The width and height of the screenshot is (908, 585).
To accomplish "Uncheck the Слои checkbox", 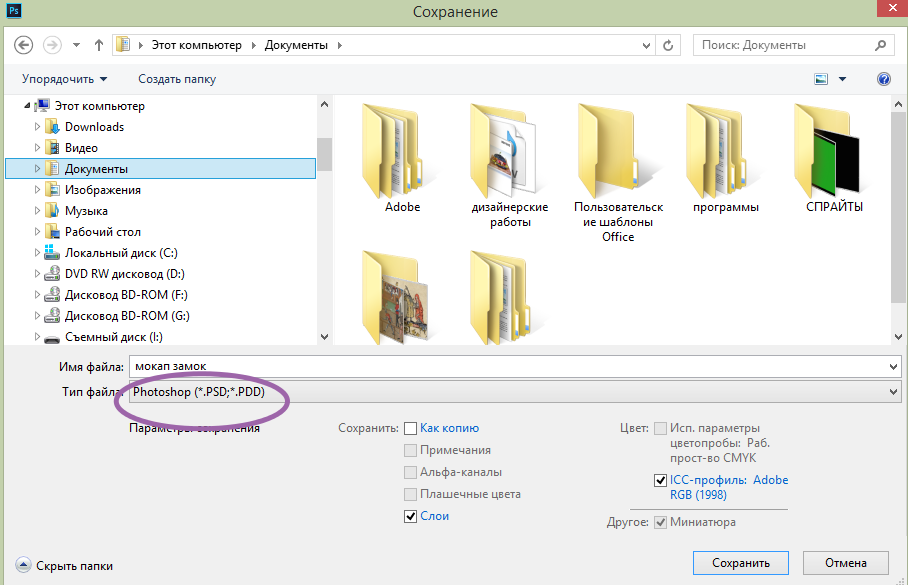I will [411, 517].
